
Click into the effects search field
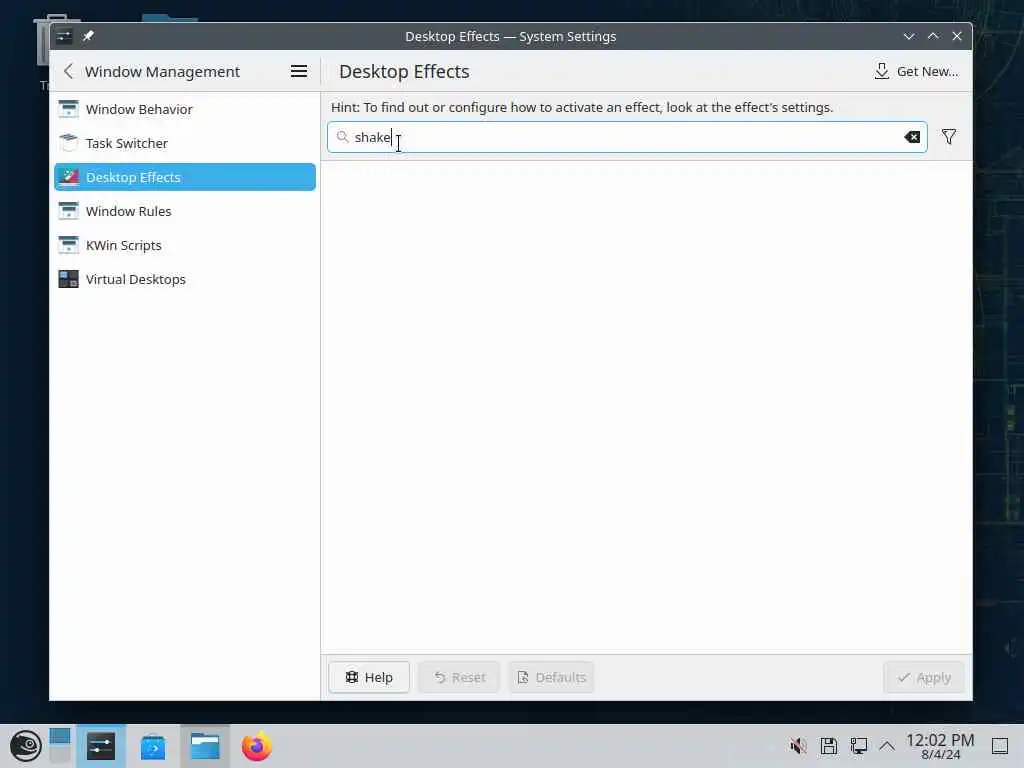pos(626,137)
